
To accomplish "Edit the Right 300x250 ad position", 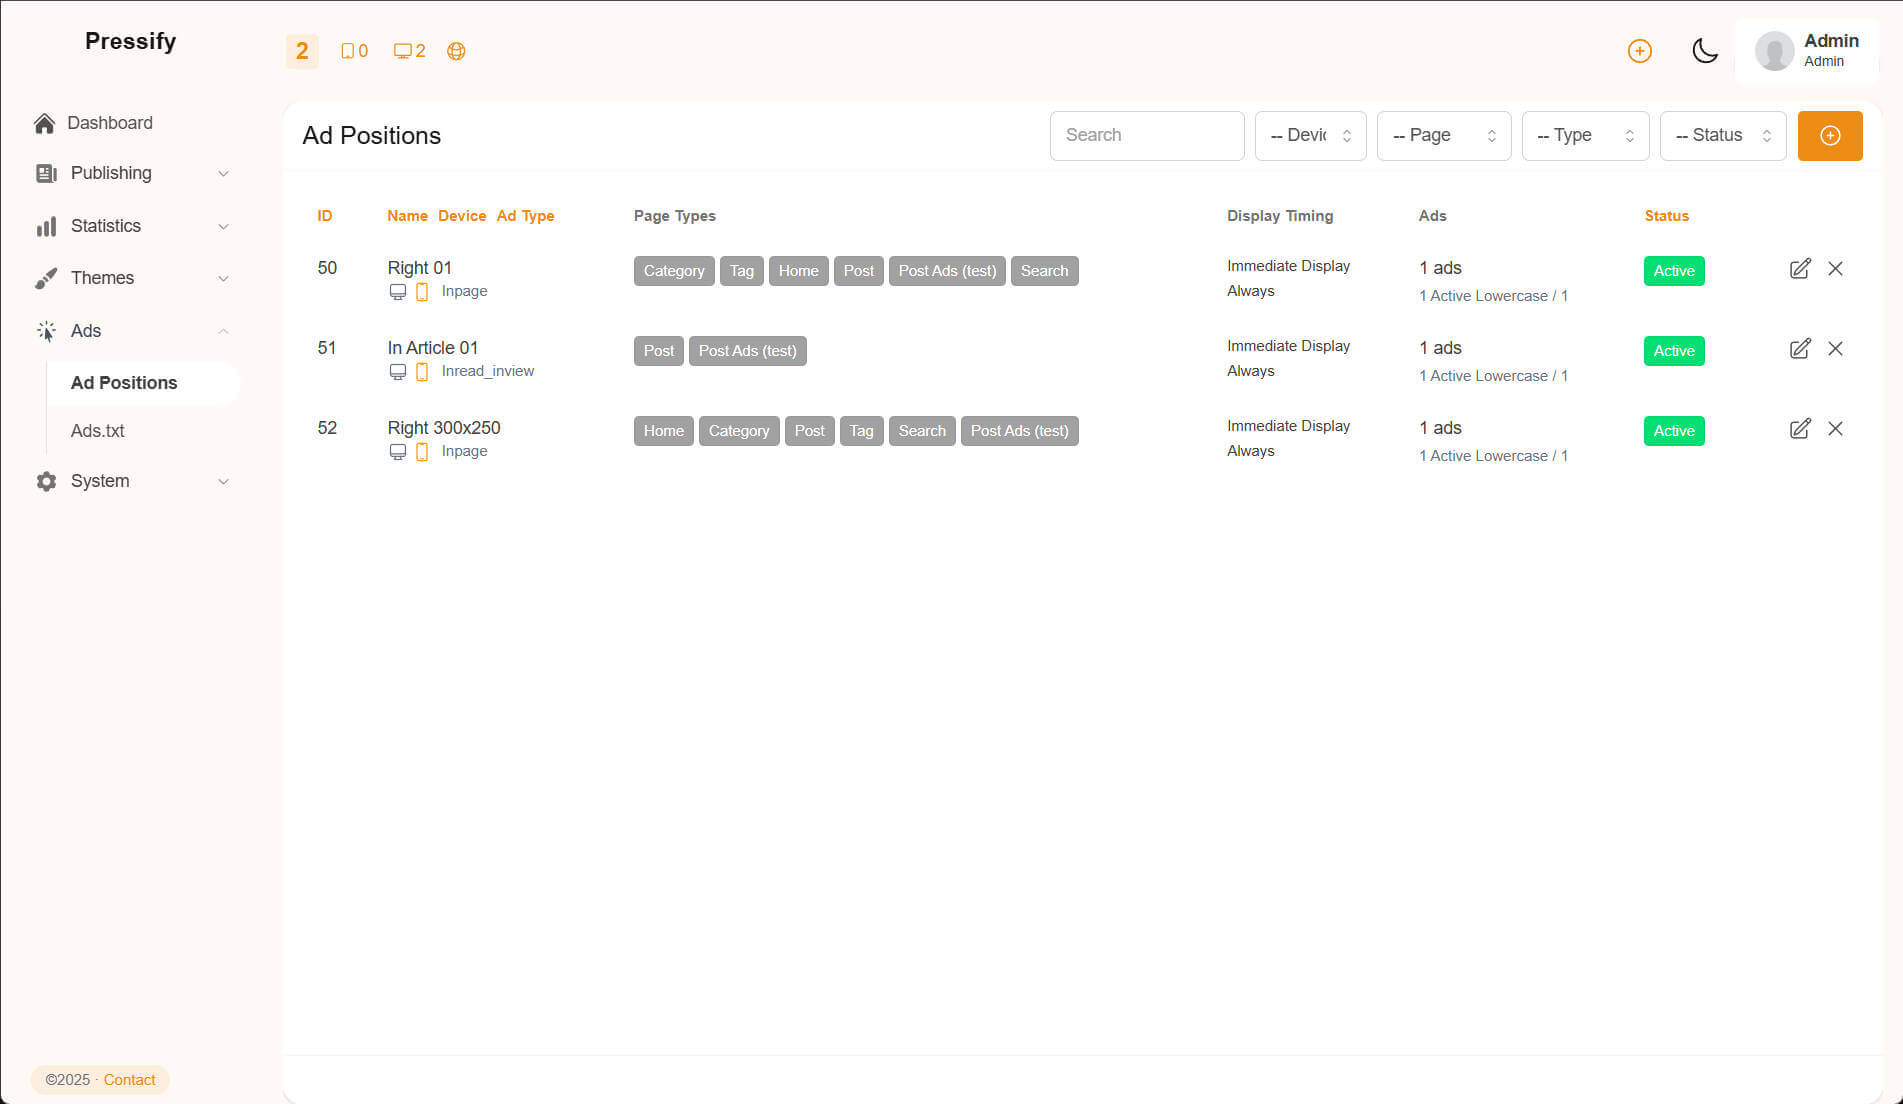I will (1799, 429).
